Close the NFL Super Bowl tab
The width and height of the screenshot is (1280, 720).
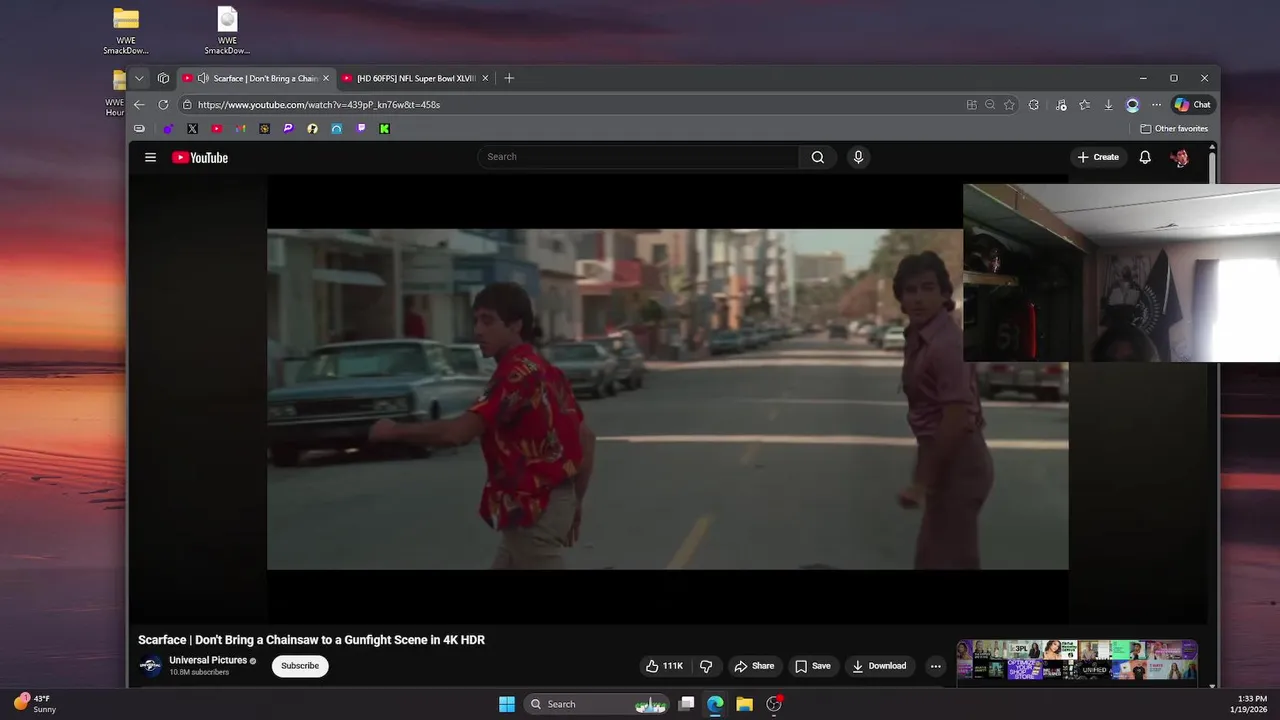click(485, 78)
